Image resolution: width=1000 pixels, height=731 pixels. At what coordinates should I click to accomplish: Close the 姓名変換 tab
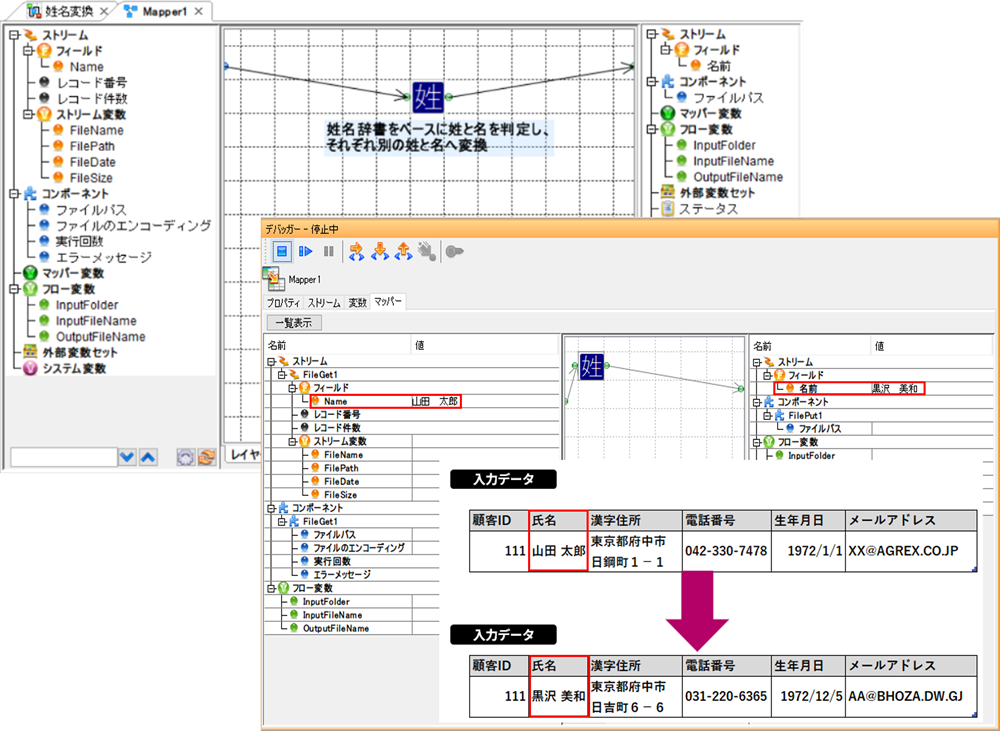pyautogui.click(x=104, y=11)
